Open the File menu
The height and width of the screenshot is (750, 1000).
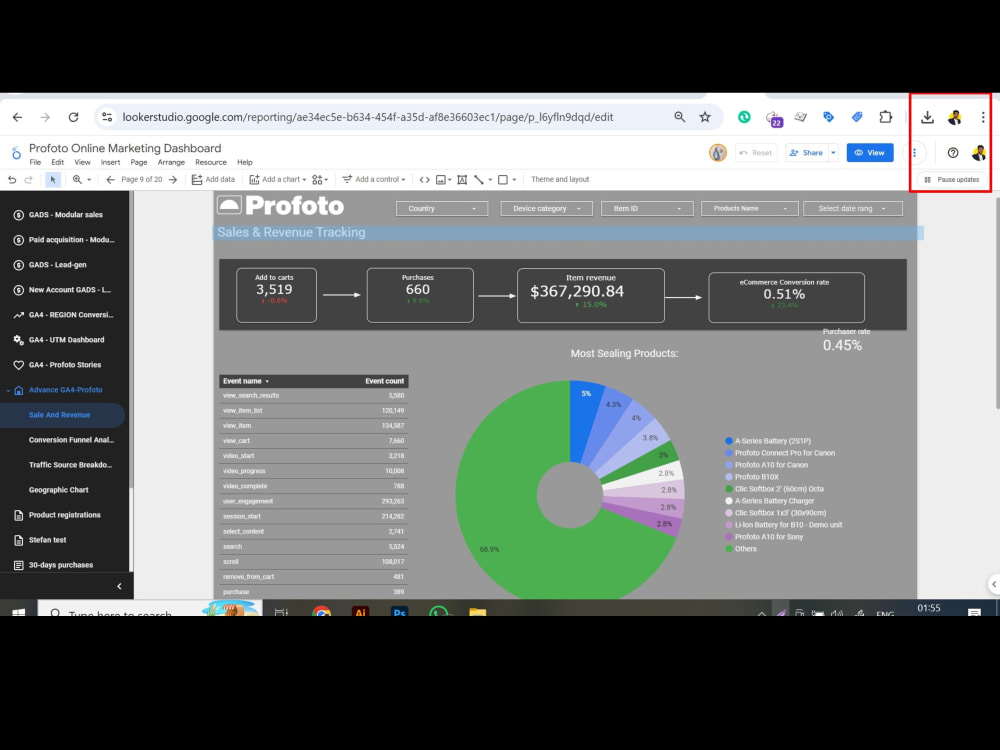tap(35, 163)
